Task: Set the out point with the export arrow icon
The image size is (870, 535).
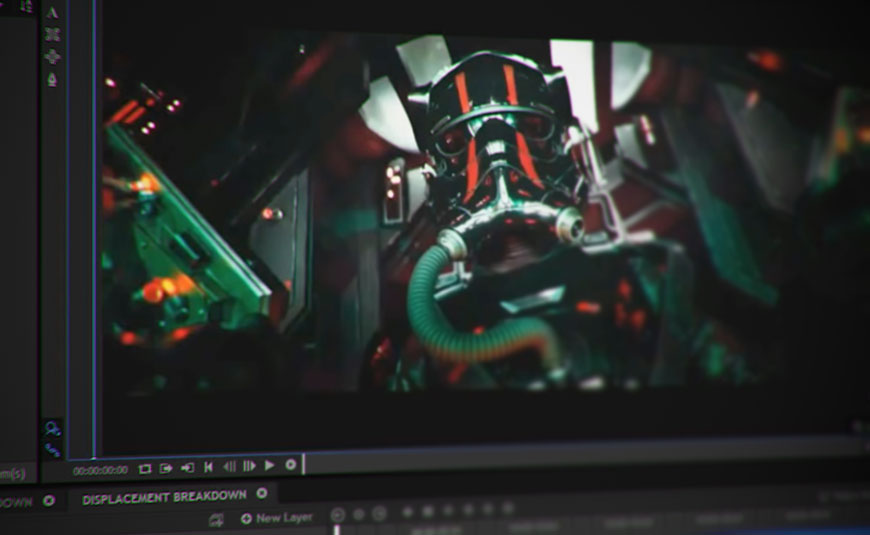Action: pos(165,468)
